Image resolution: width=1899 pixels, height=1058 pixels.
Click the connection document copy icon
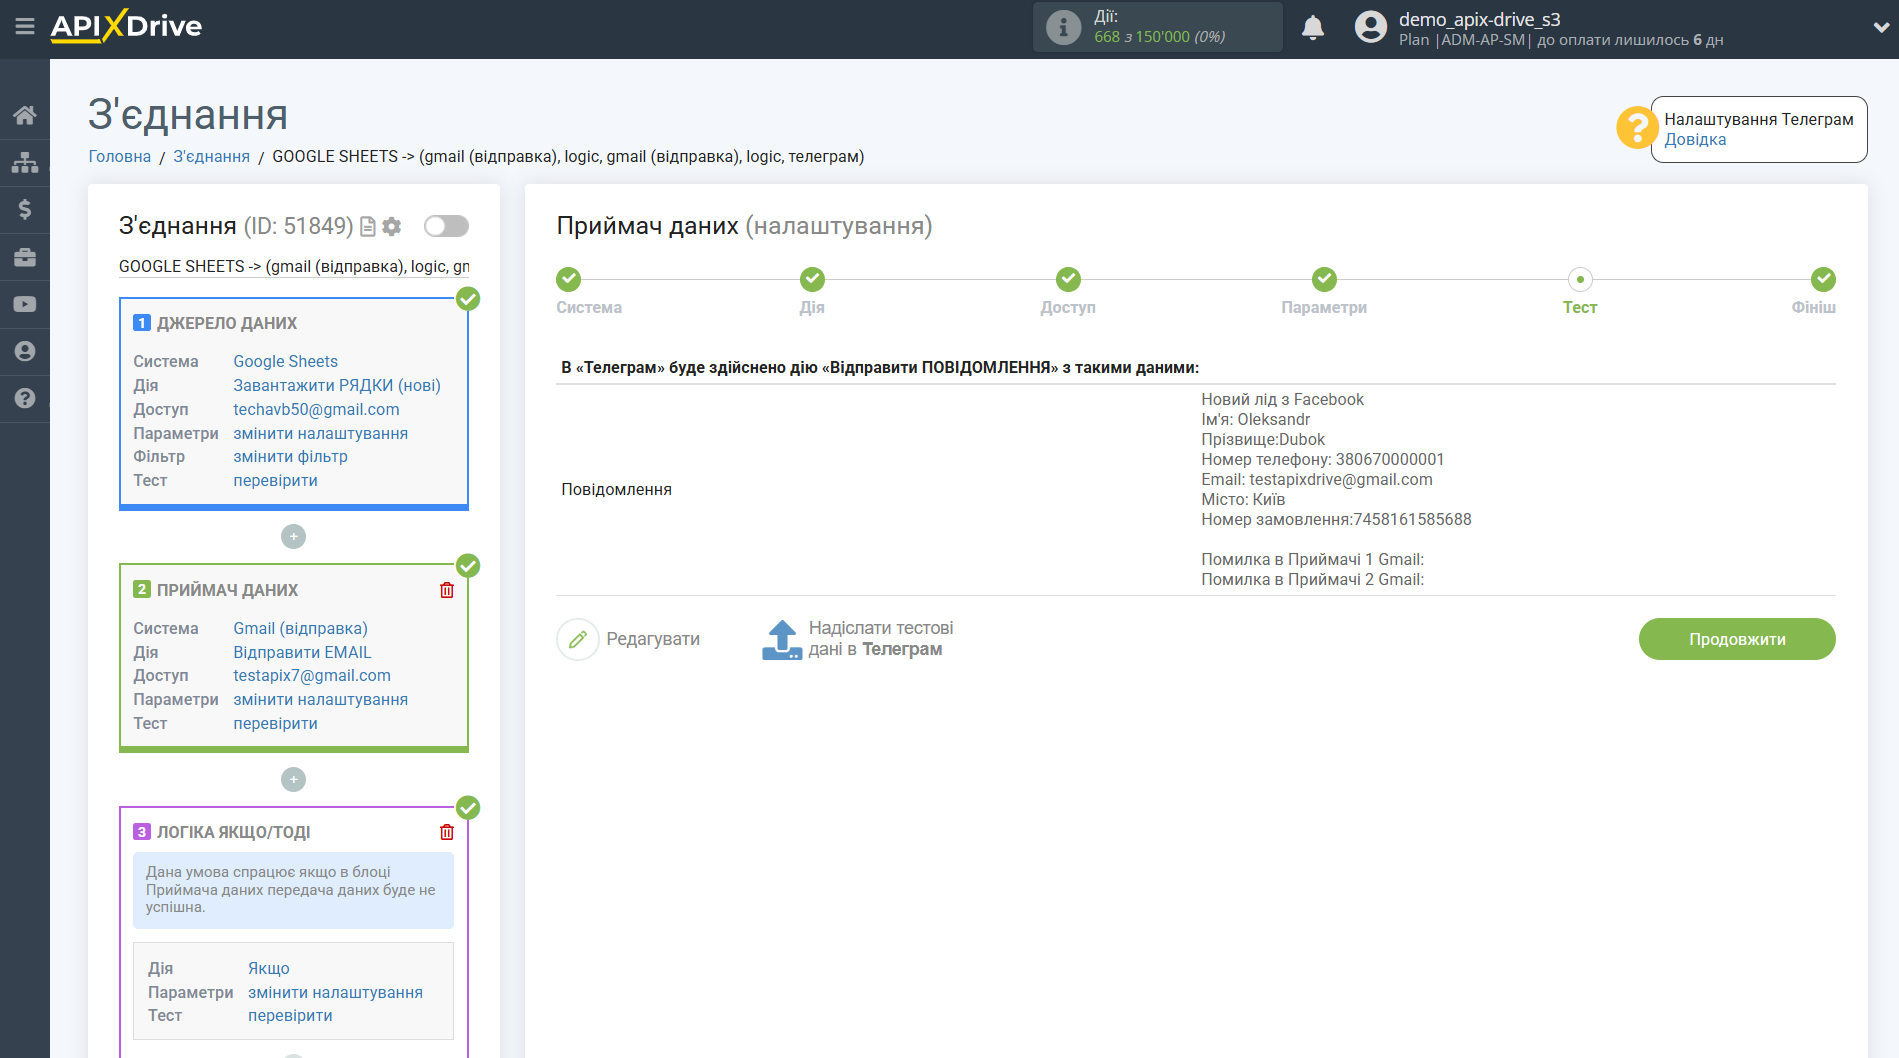tap(368, 227)
